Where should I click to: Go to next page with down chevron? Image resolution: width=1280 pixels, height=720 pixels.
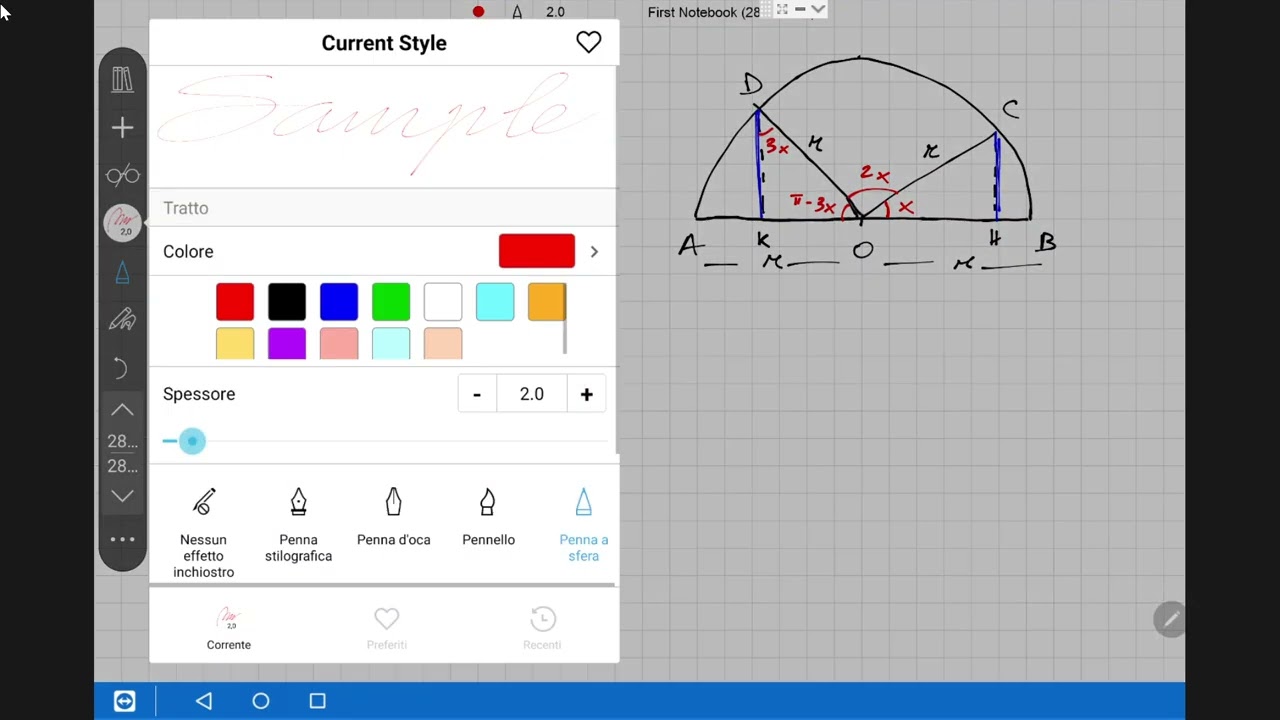pos(122,496)
